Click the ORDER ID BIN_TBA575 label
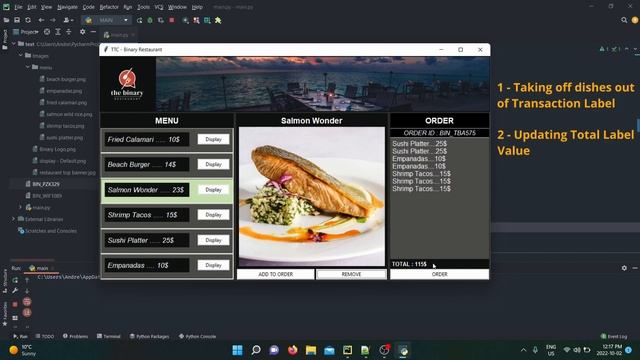 440,133
